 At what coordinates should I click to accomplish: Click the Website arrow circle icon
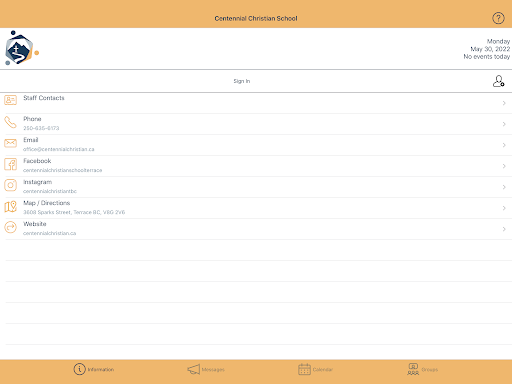coord(10,227)
